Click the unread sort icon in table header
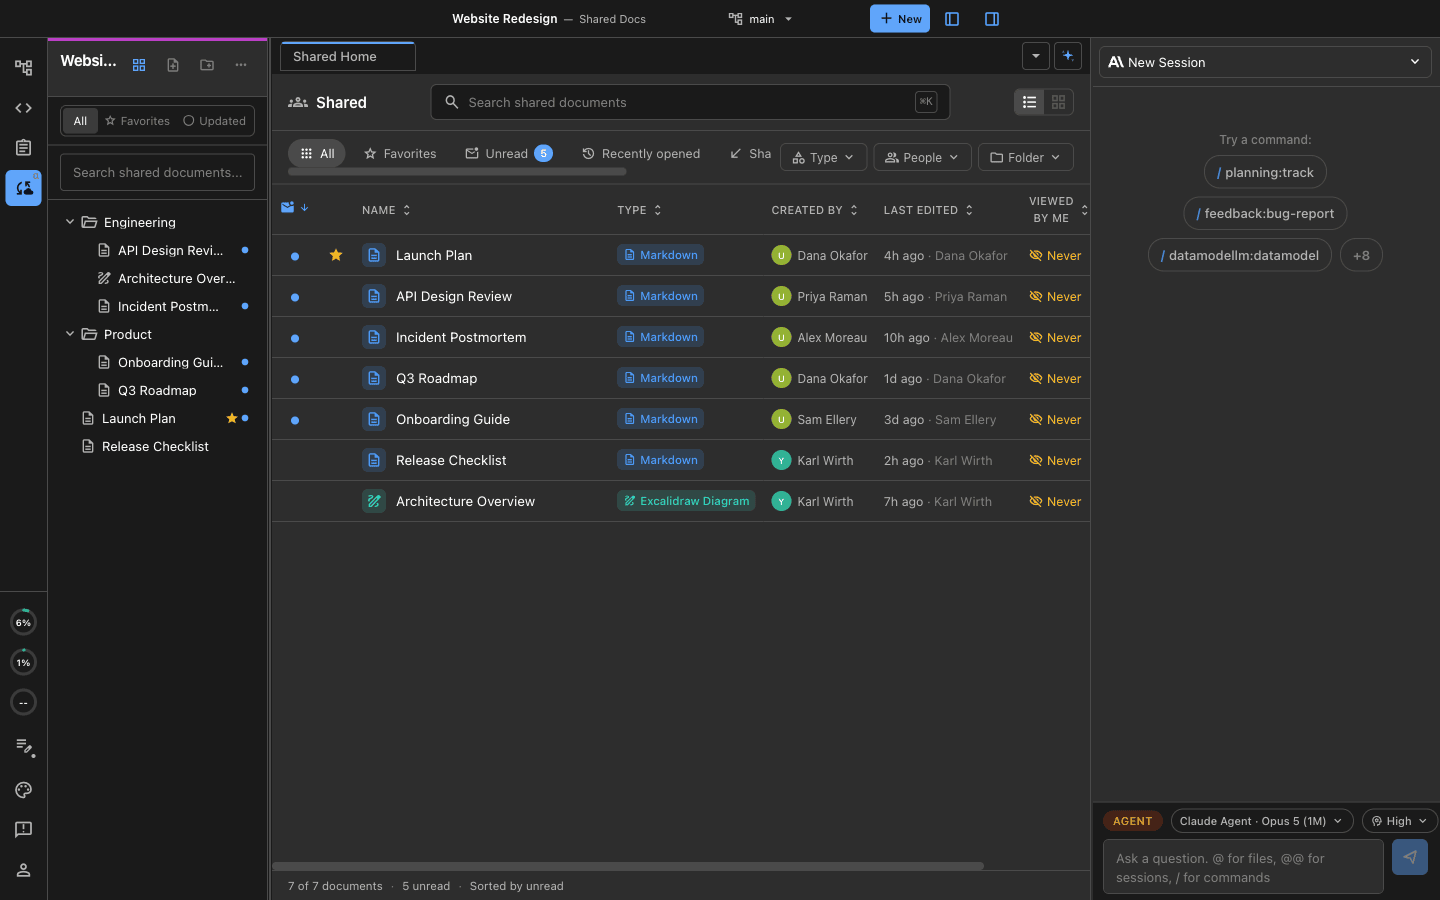The height and width of the screenshot is (900, 1440). point(294,208)
